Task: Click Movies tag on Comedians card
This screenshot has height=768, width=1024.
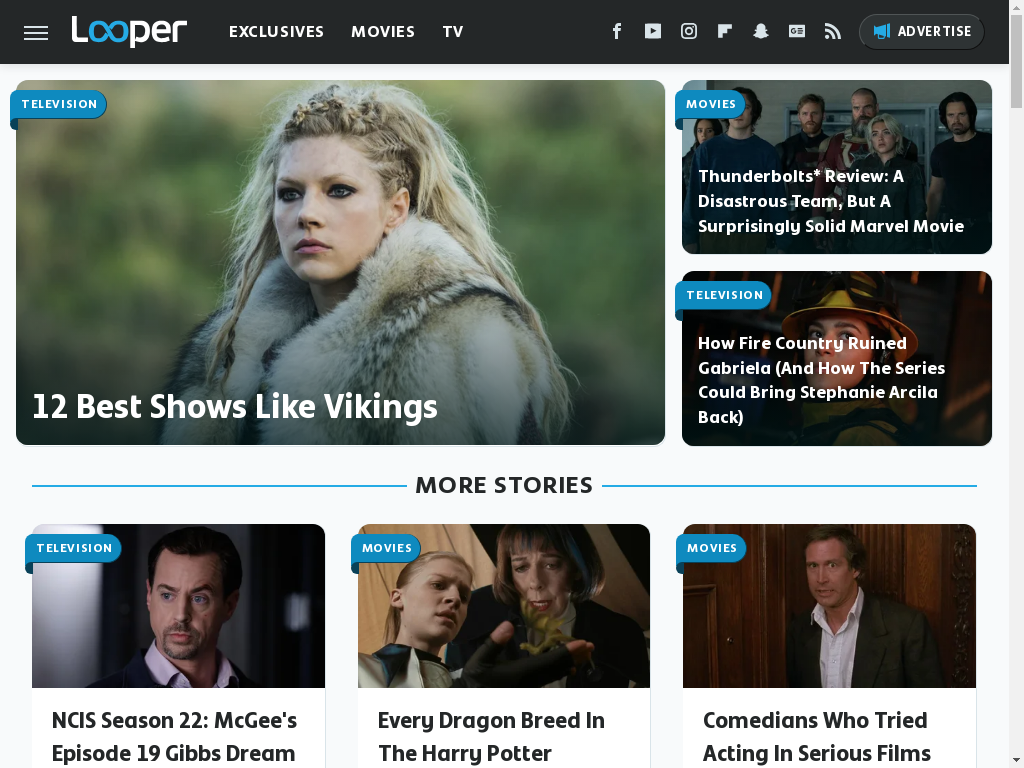Action: (x=711, y=549)
